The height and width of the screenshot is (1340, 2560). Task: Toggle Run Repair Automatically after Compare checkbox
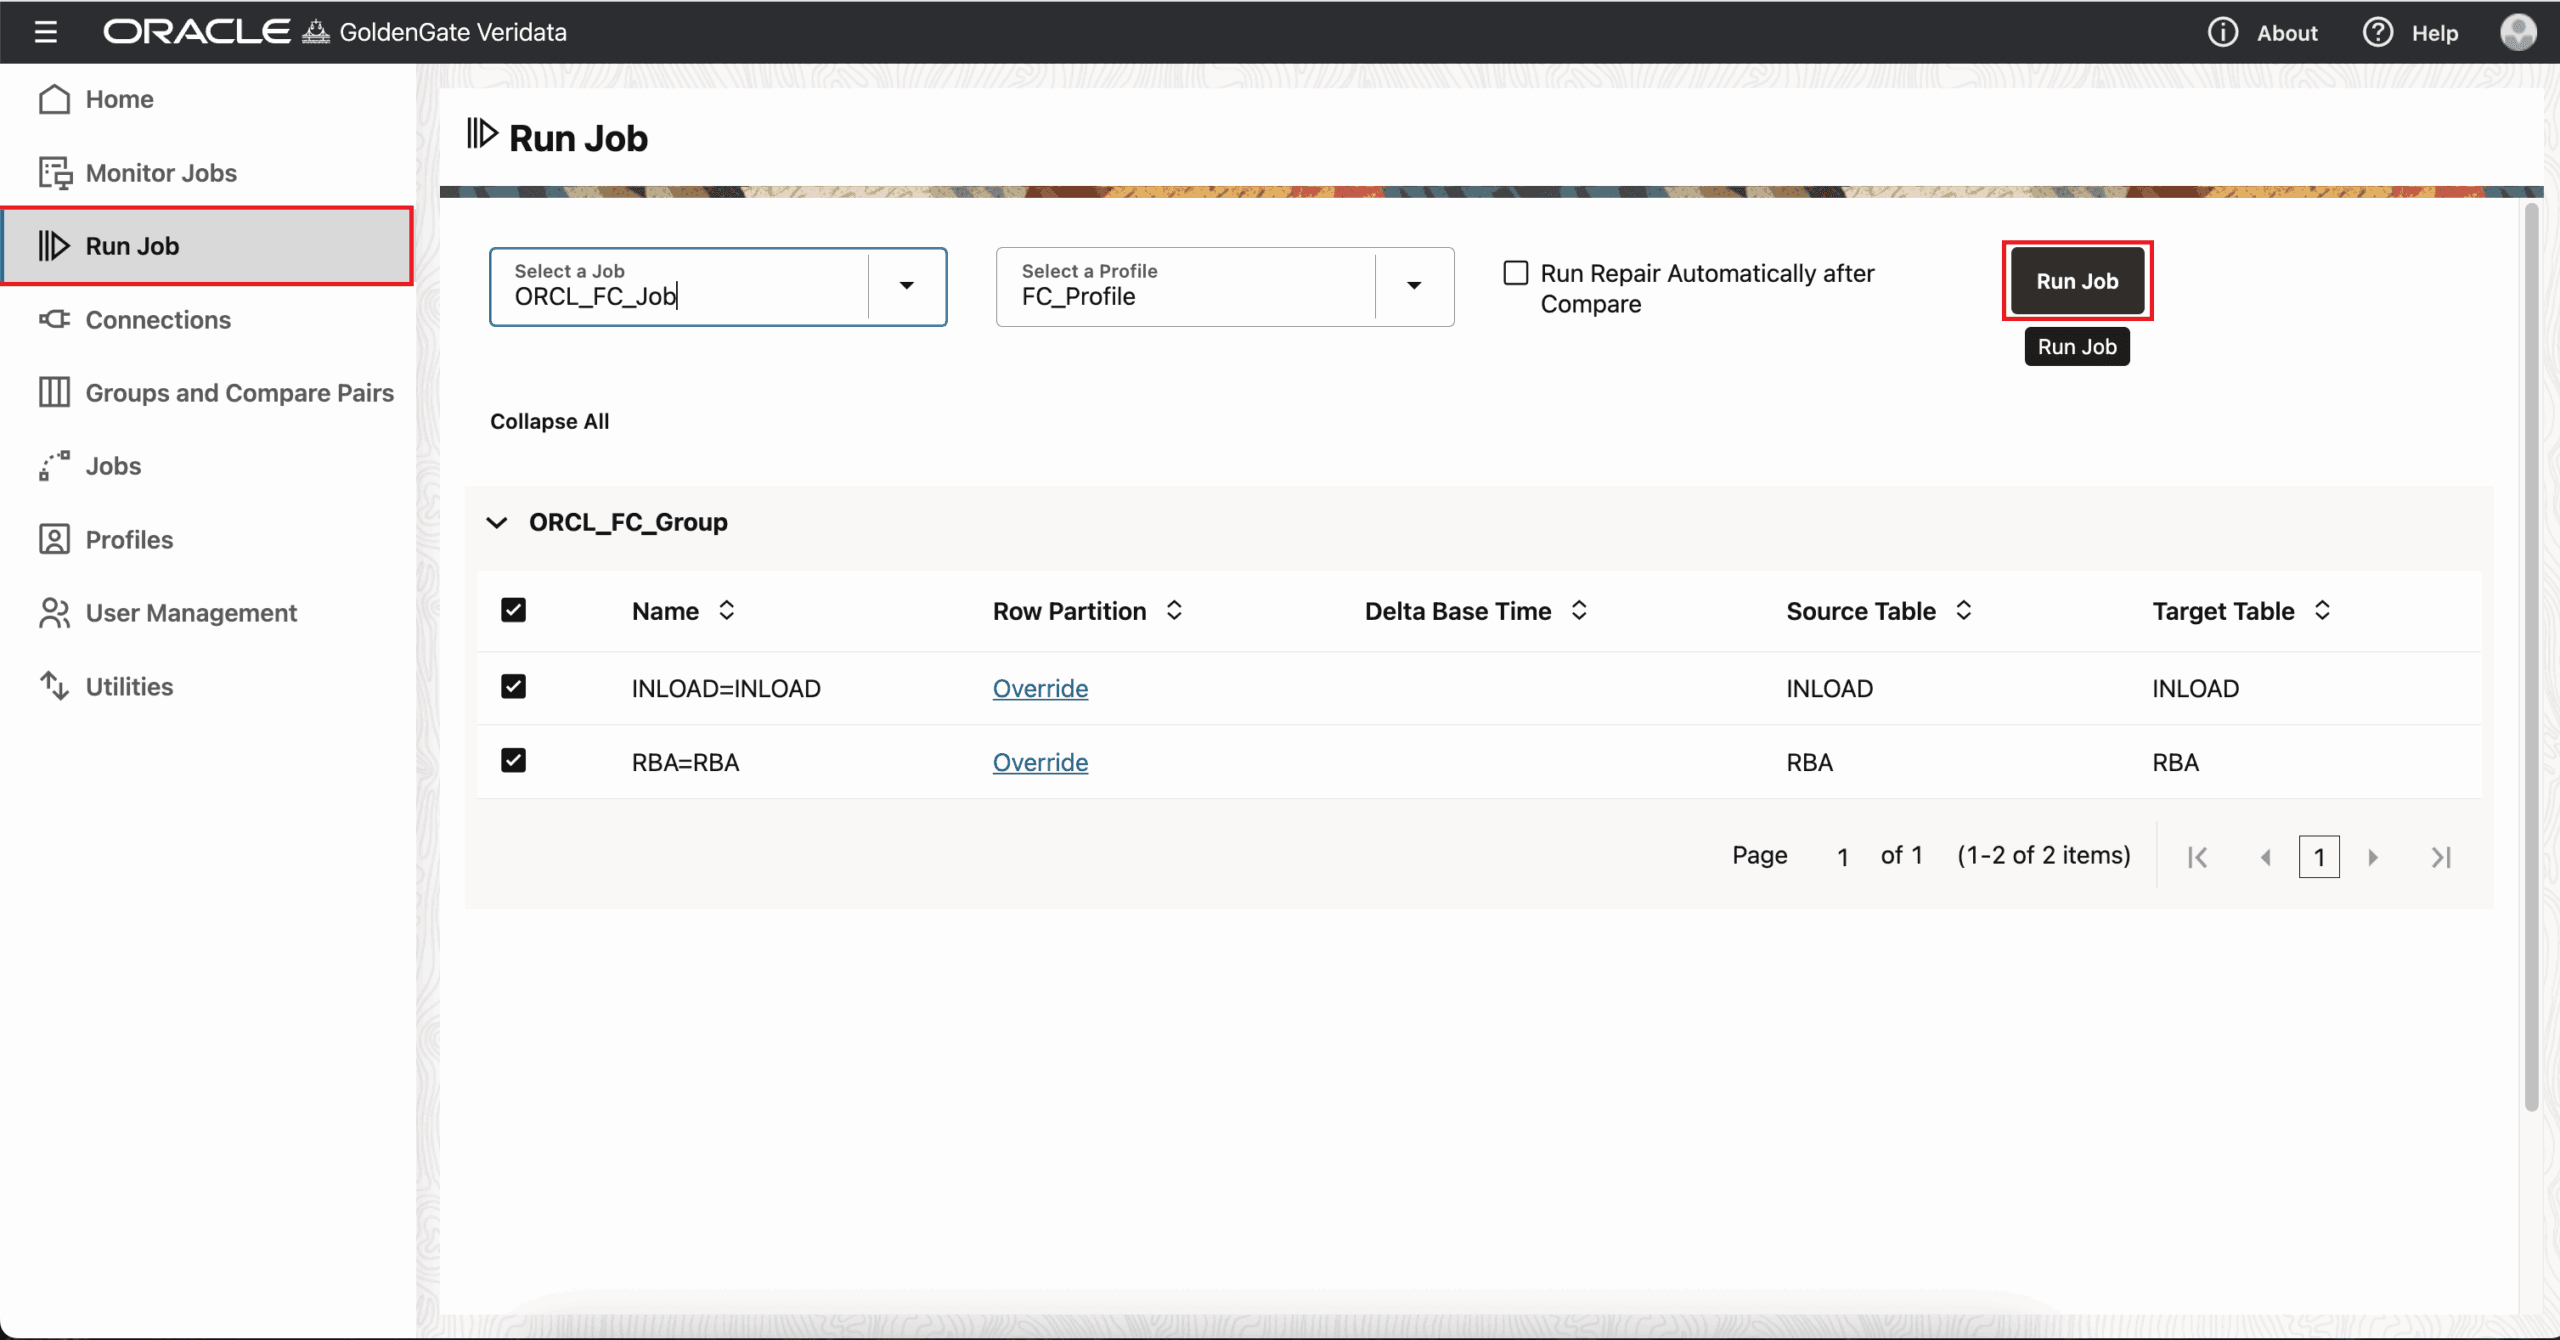tap(1516, 273)
